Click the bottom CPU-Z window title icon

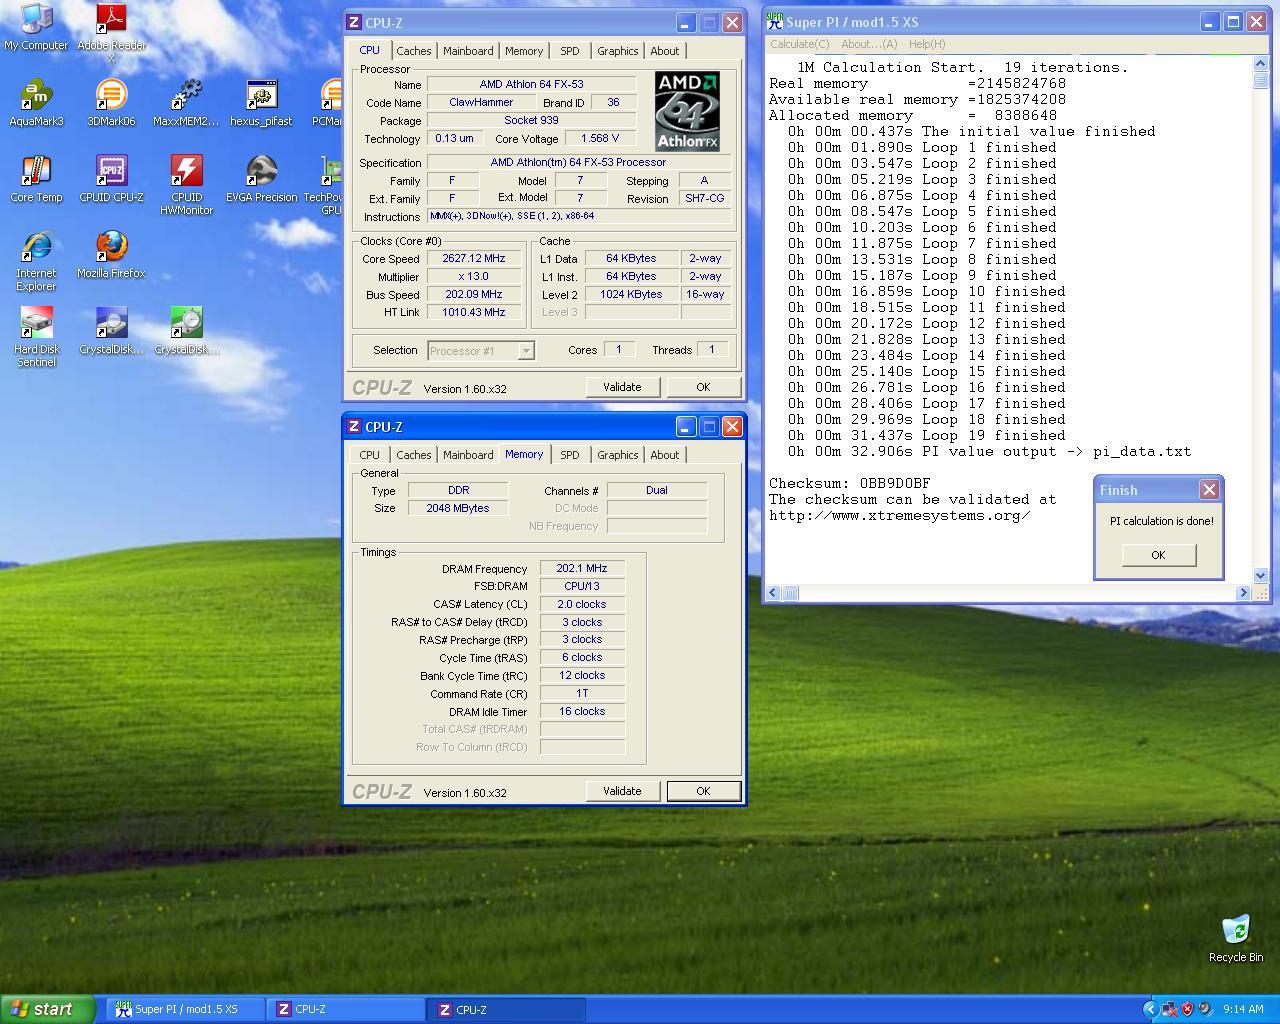pyautogui.click(x=354, y=426)
